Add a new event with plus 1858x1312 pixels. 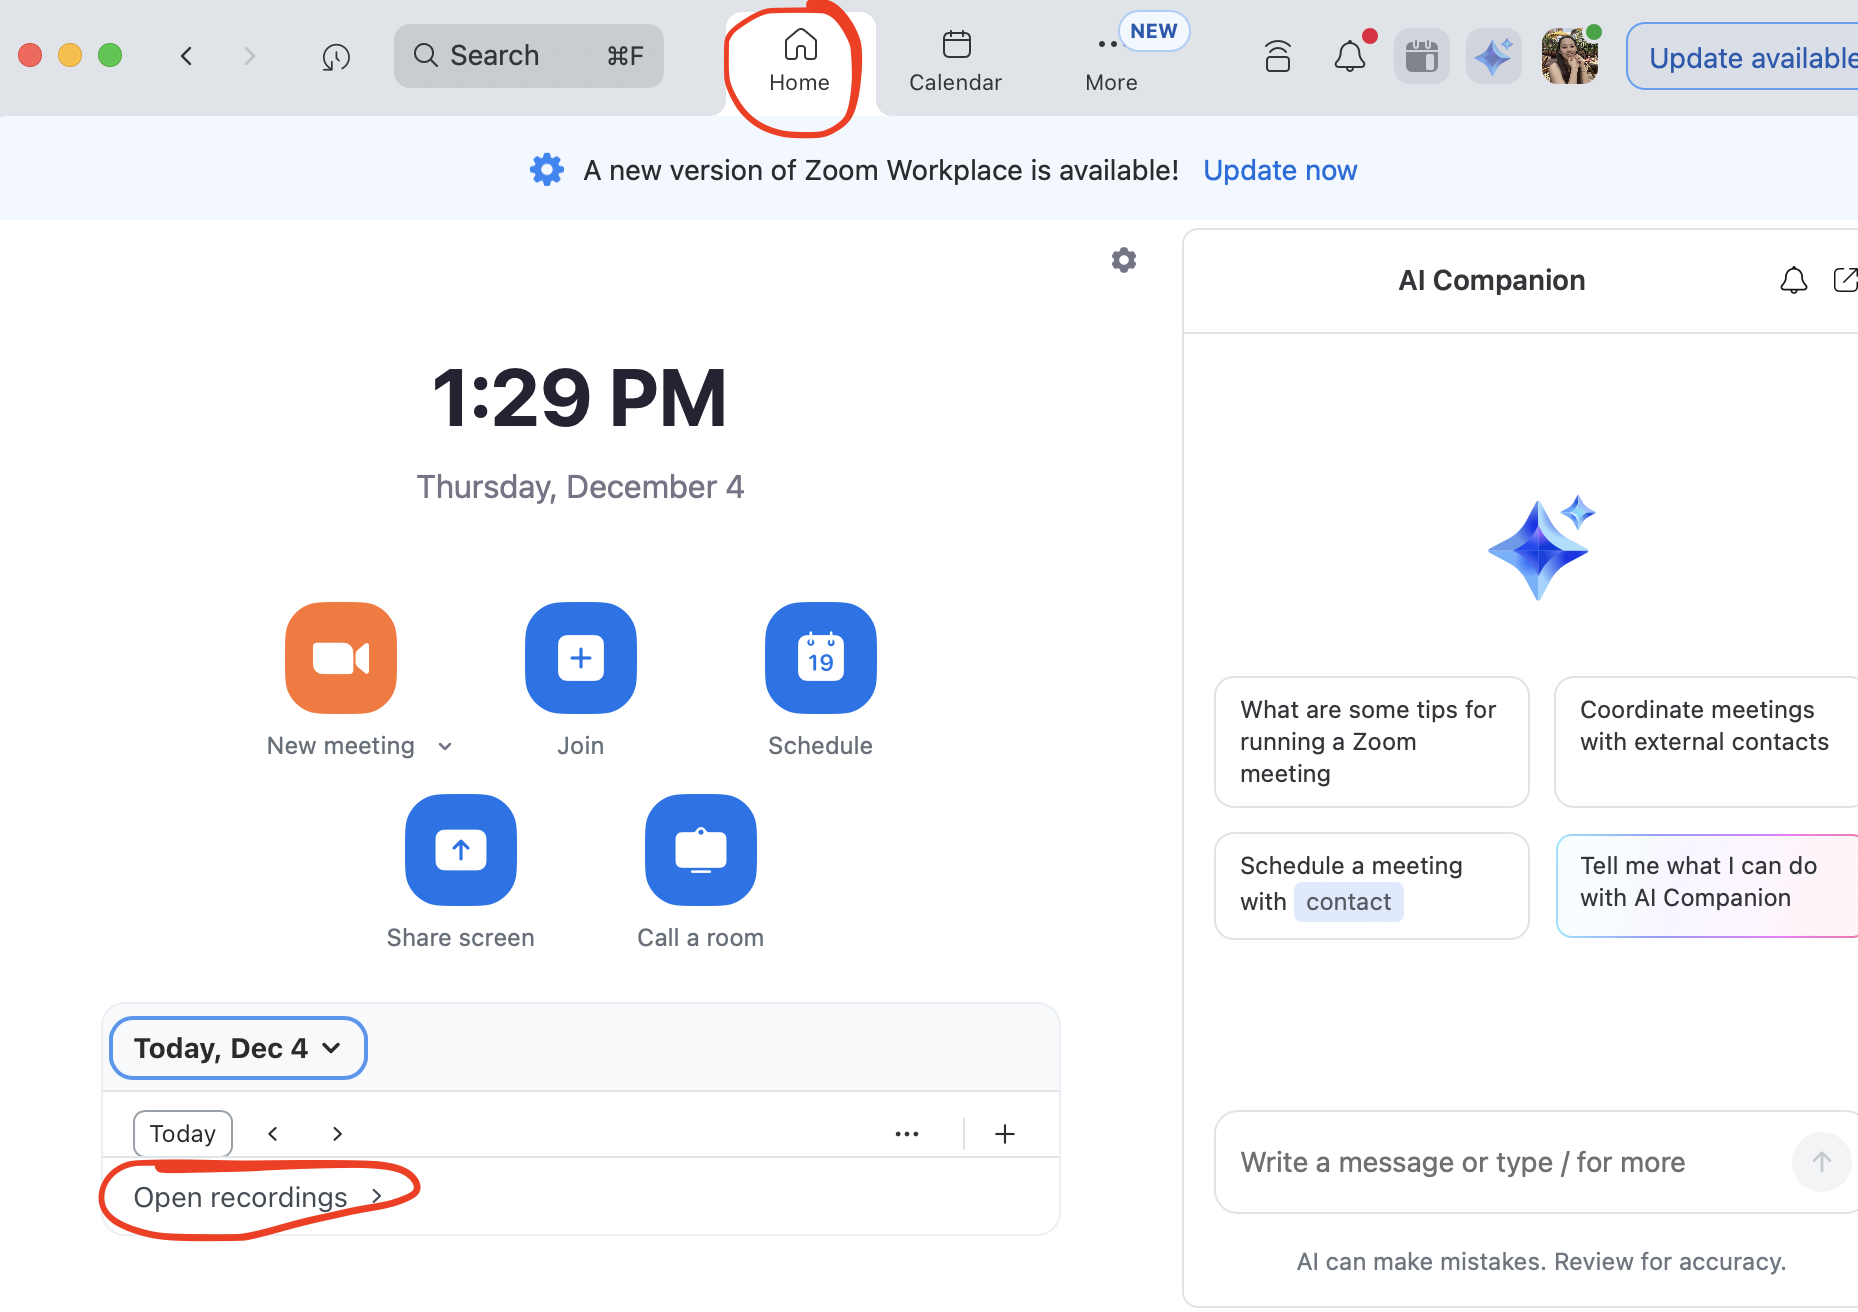pyautogui.click(x=1005, y=1133)
